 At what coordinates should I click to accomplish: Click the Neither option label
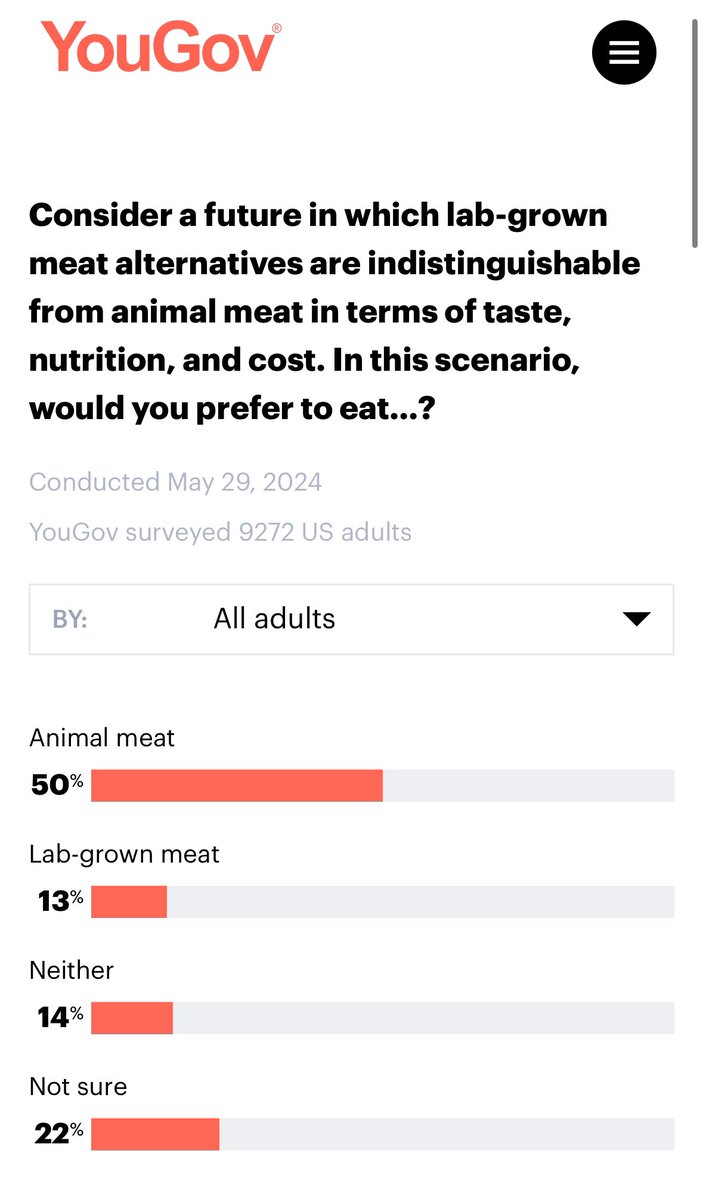(x=72, y=970)
